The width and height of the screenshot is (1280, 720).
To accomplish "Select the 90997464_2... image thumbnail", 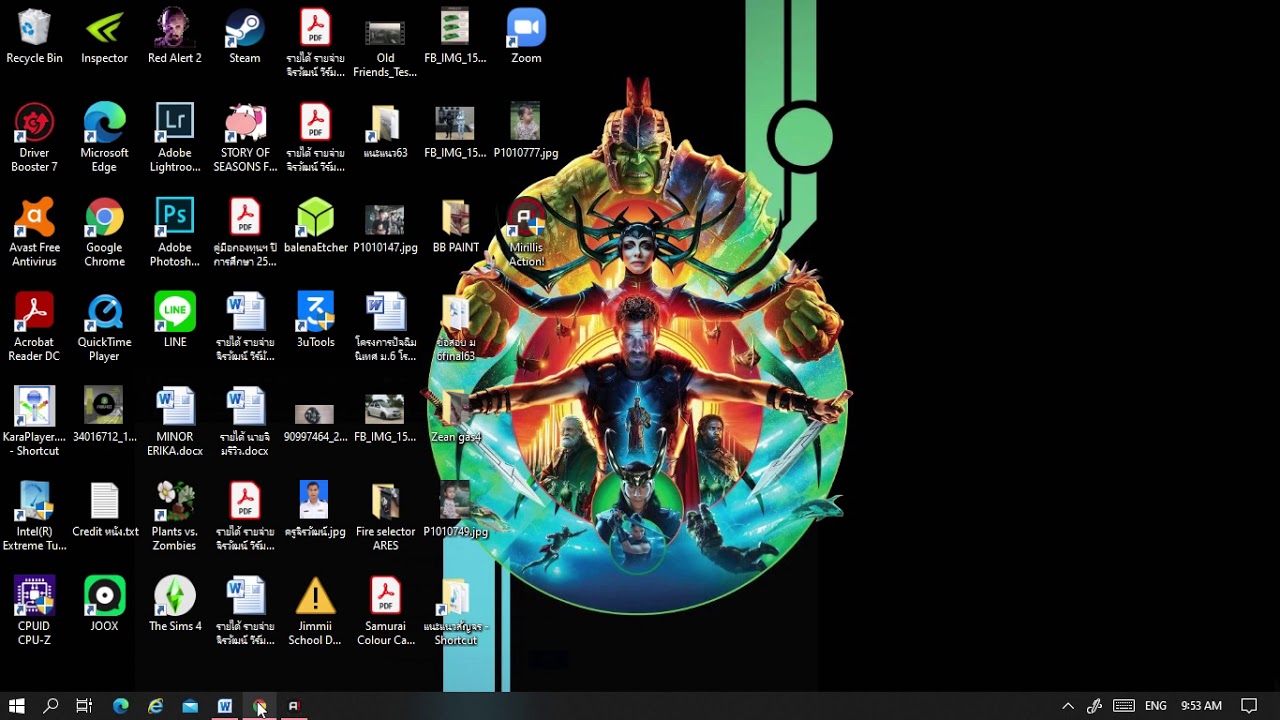I will click(315, 415).
